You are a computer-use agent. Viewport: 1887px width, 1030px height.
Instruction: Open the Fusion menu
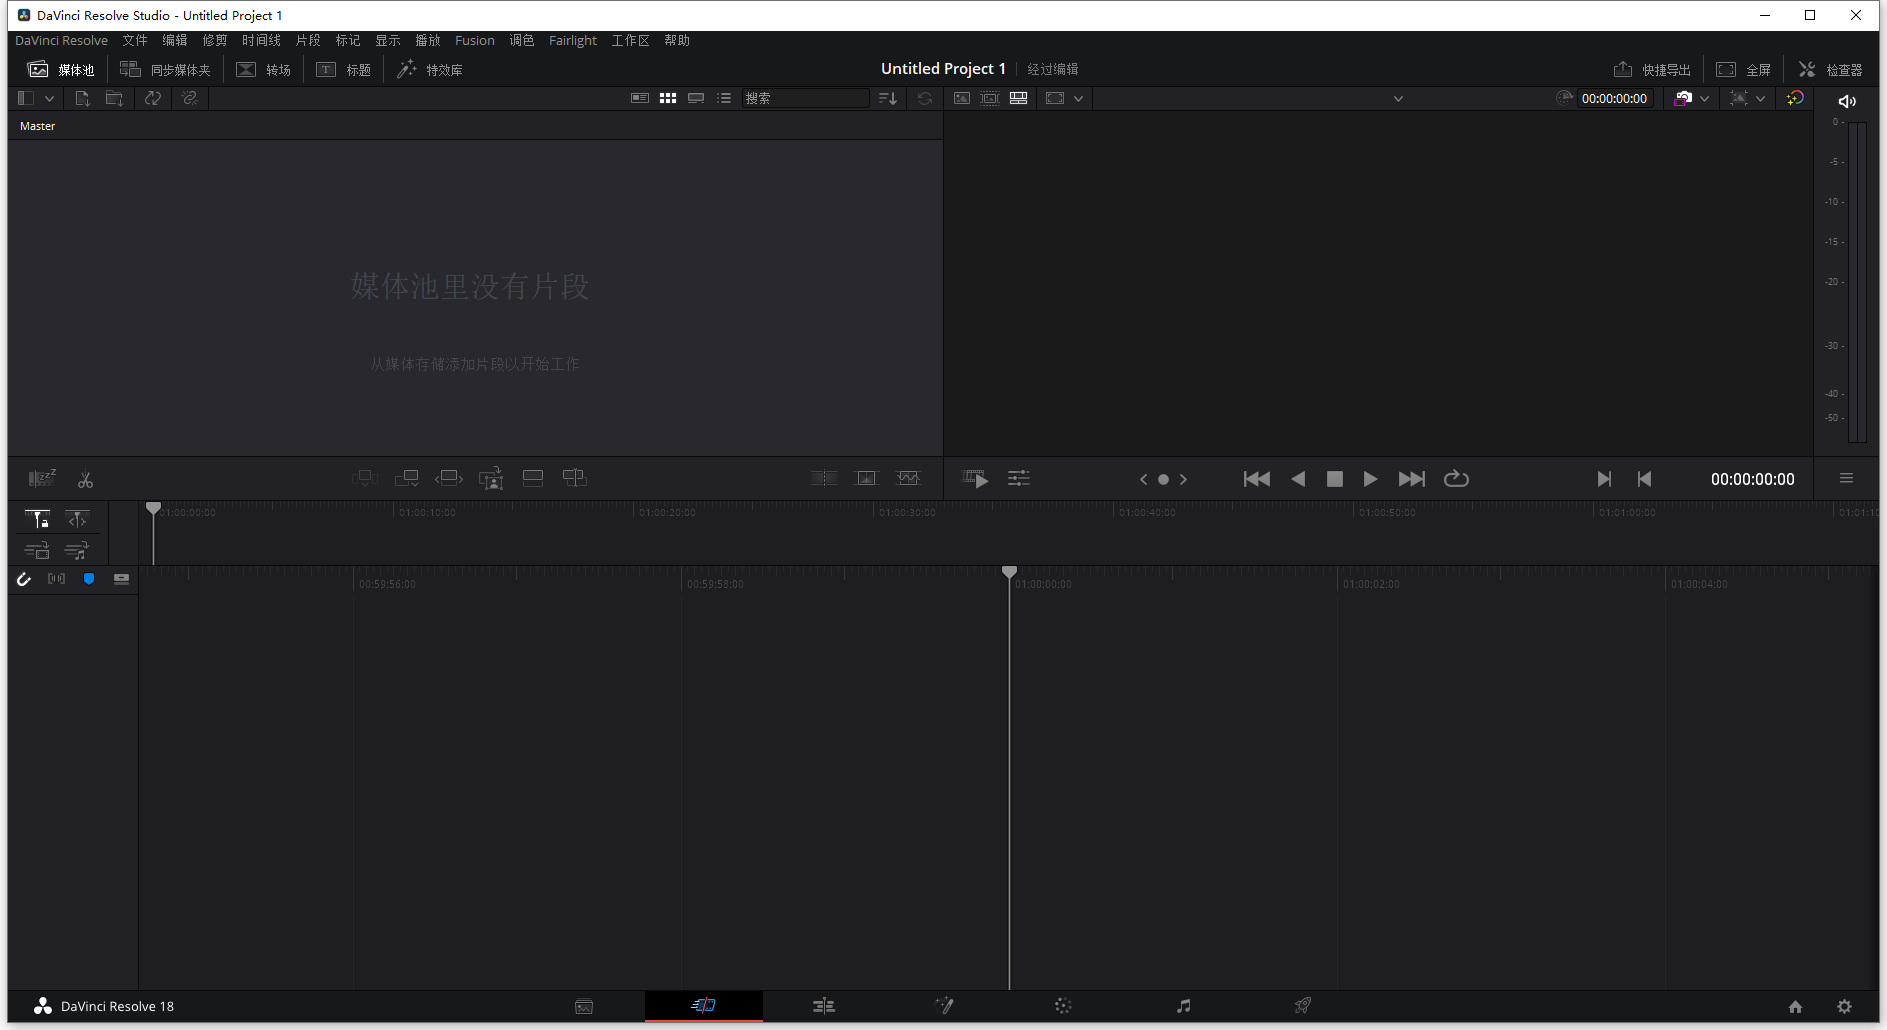coord(475,40)
